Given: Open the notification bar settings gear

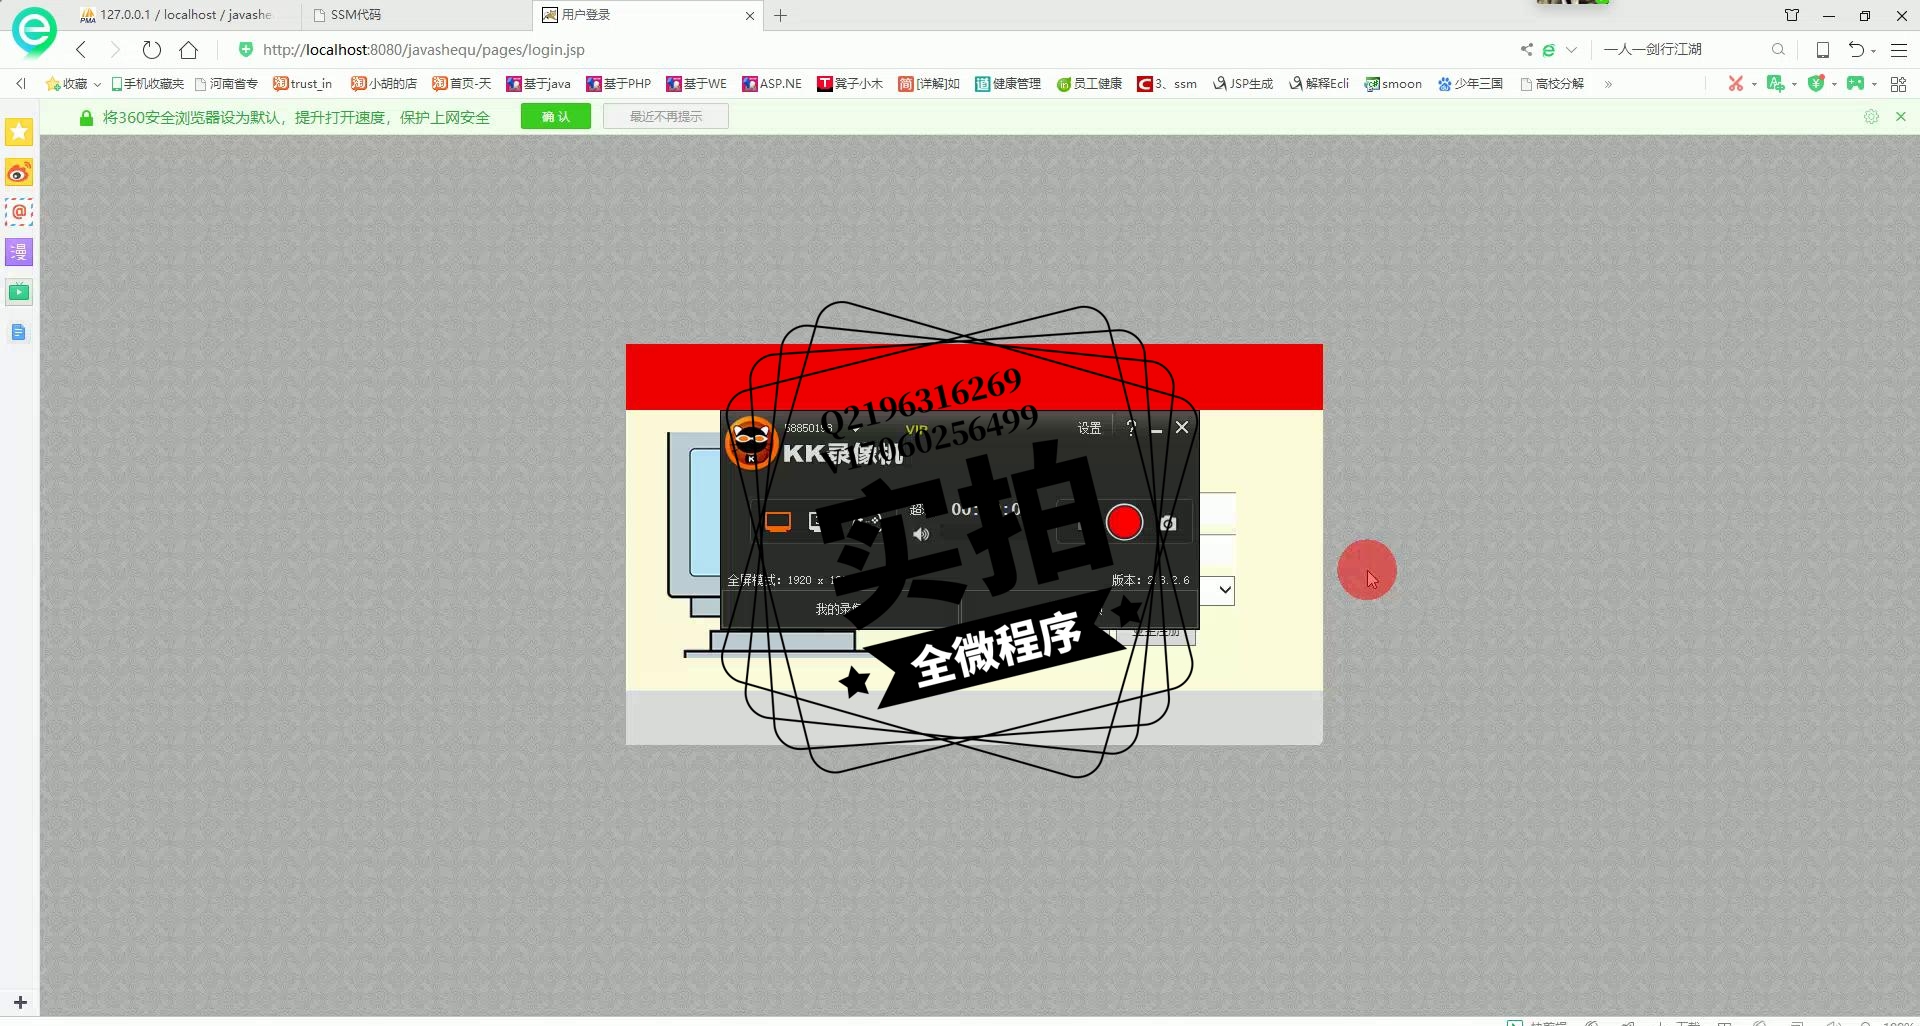Looking at the screenshot, I should click(1871, 117).
